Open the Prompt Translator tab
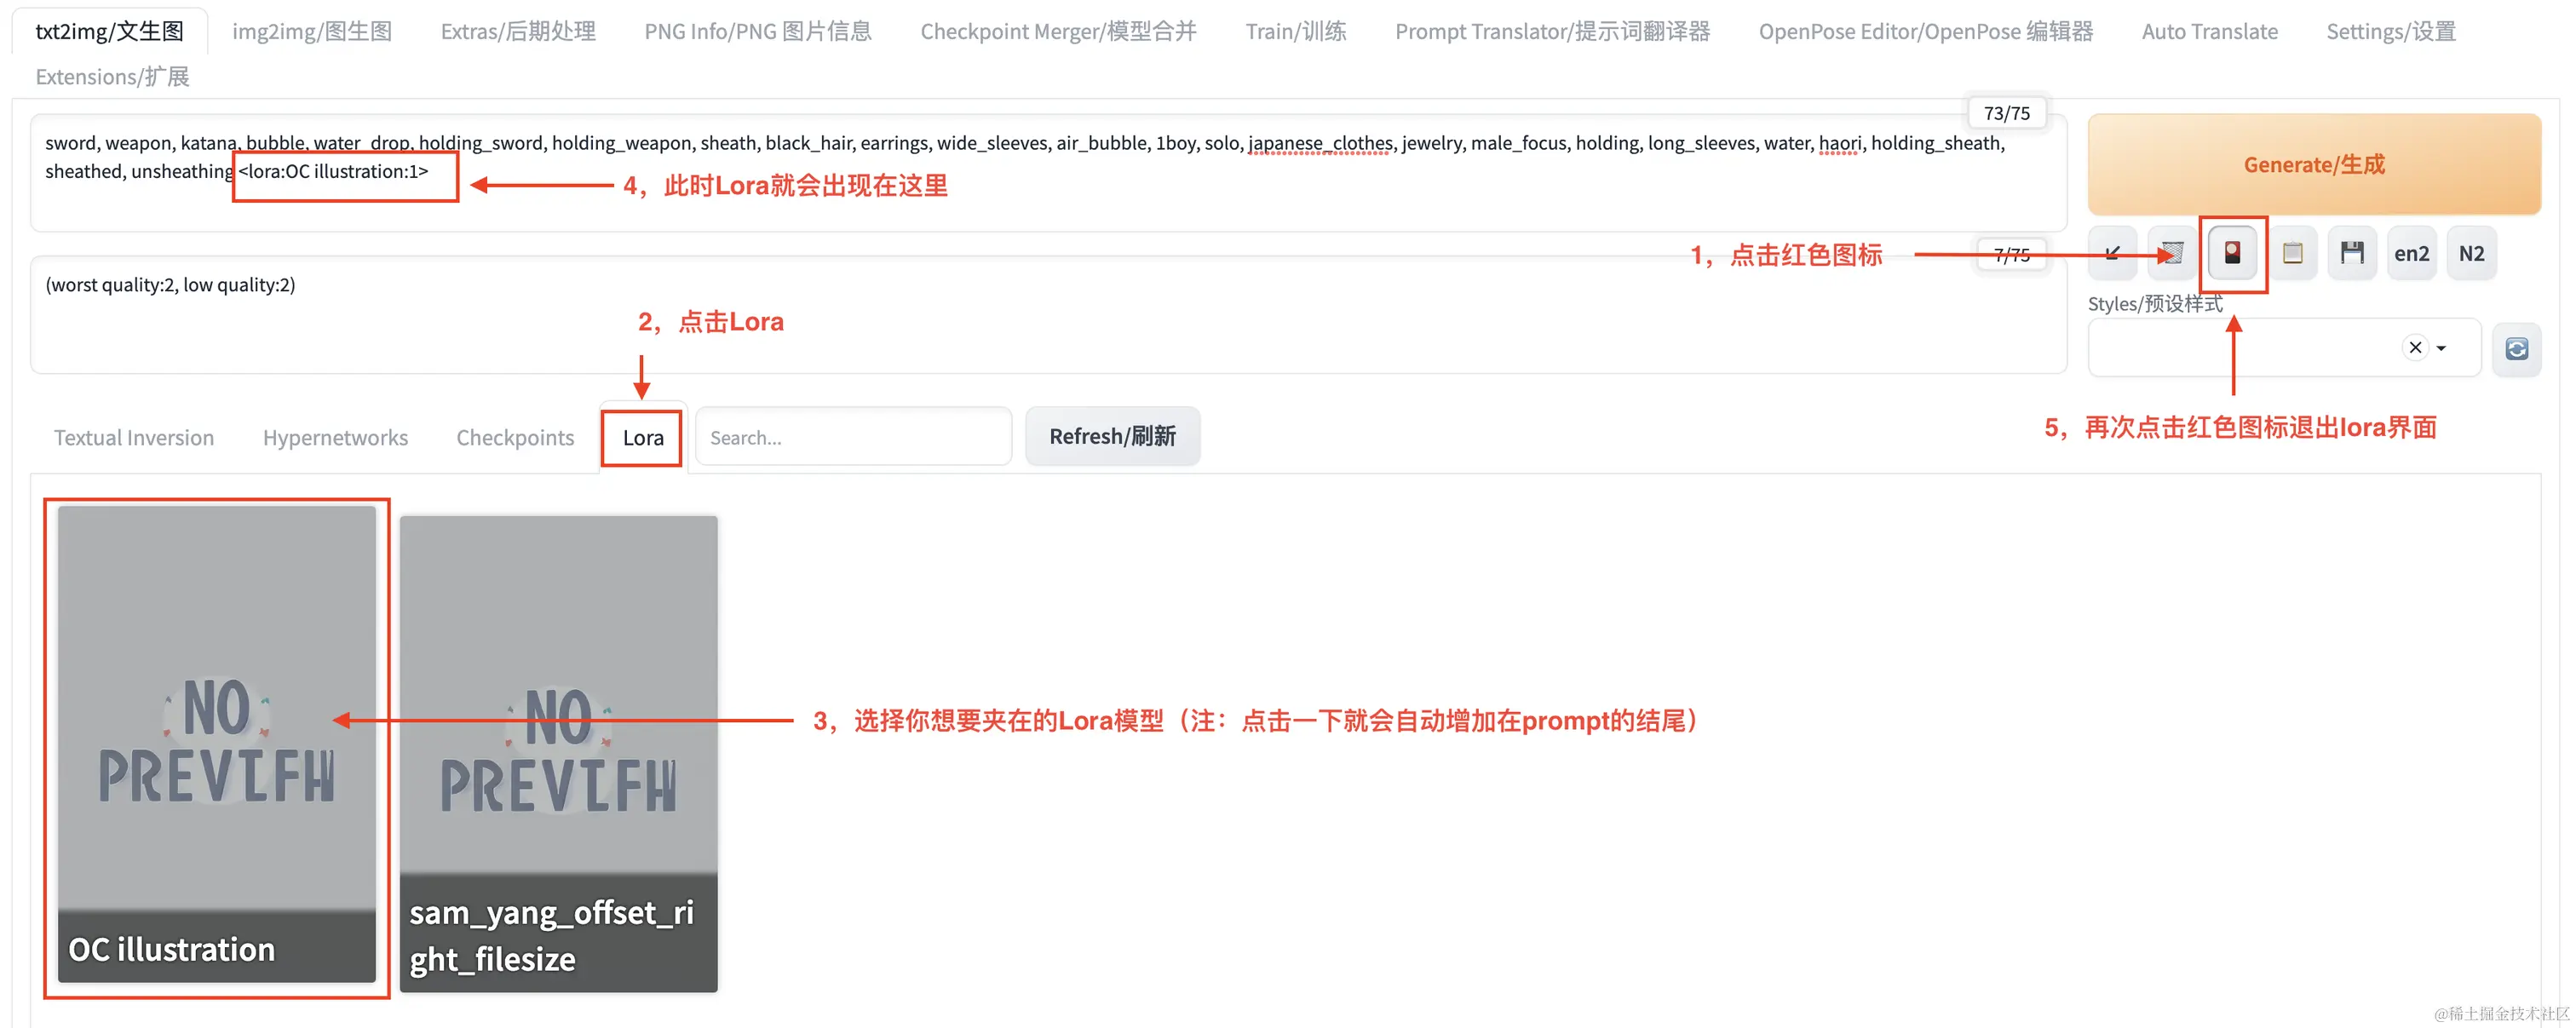 [1552, 31]
